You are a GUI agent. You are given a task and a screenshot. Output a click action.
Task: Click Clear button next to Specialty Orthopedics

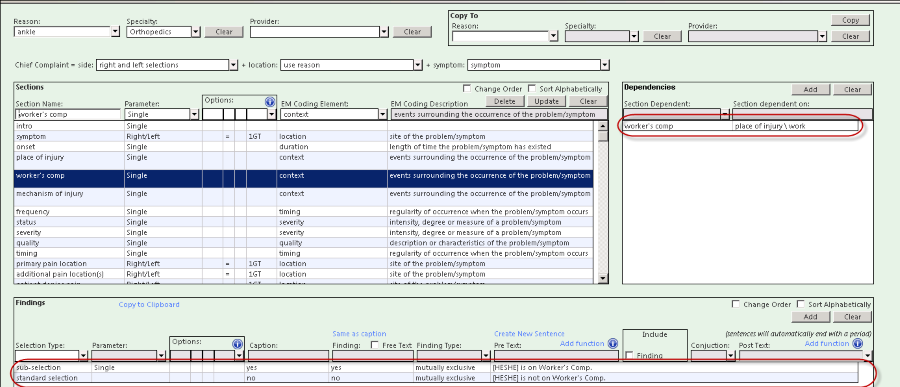click(224, 32)
